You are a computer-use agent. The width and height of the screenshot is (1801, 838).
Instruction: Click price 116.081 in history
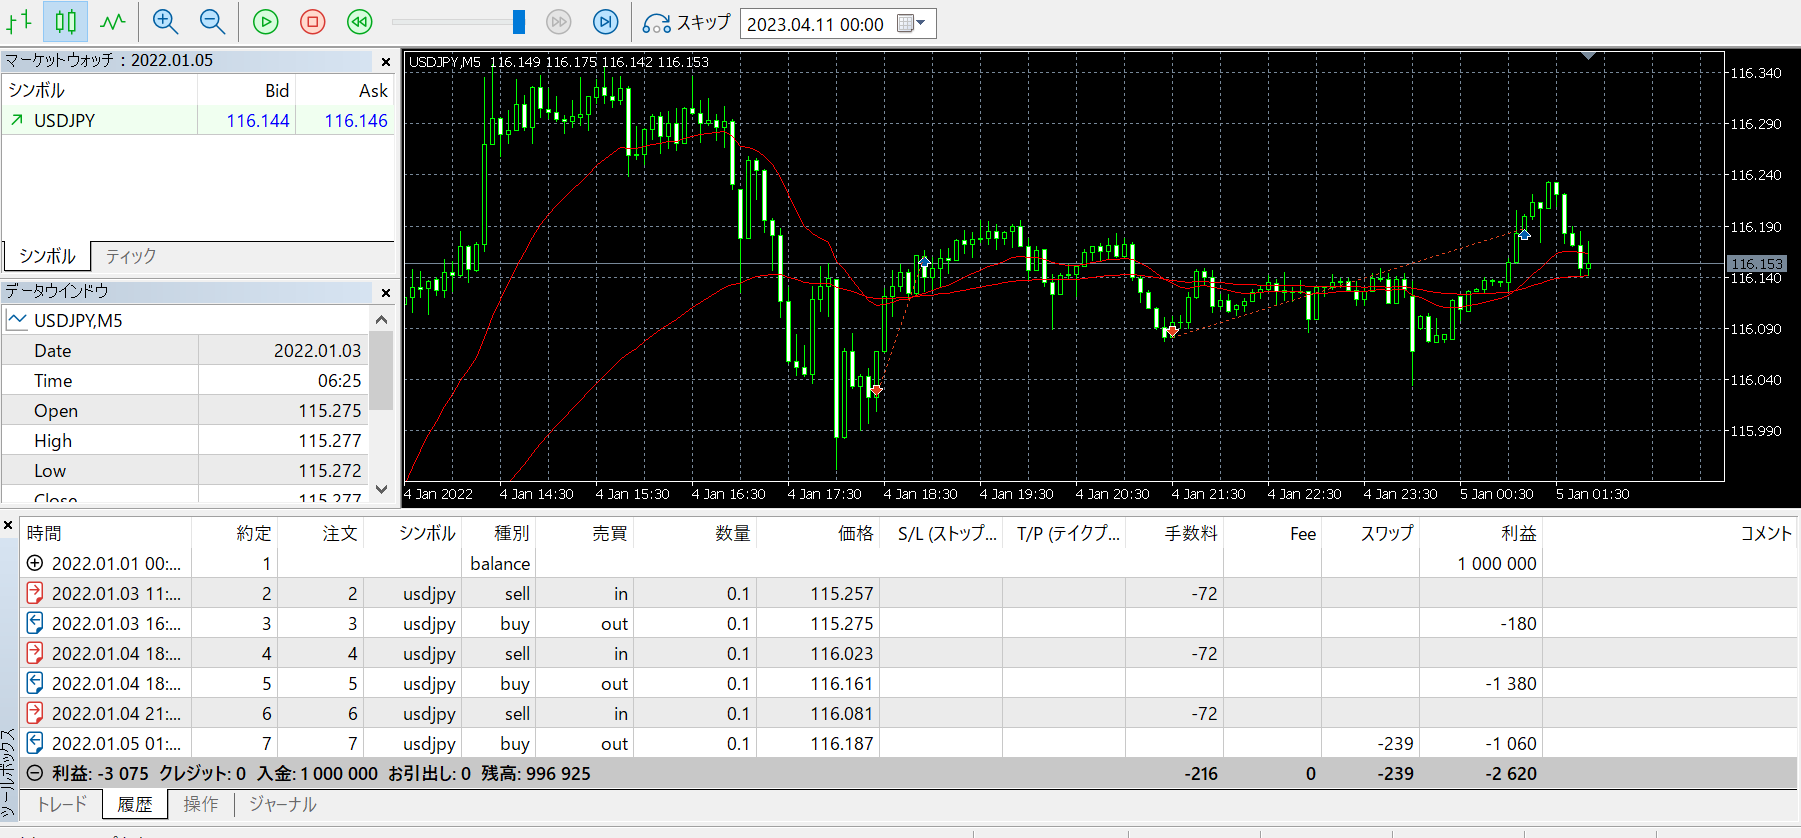click(x=841, y=714)
